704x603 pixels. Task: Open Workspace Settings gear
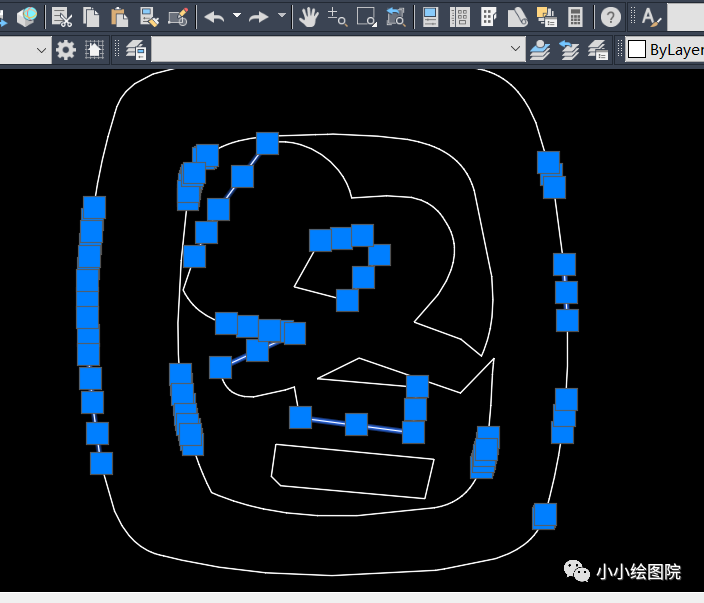pos(66,49)
